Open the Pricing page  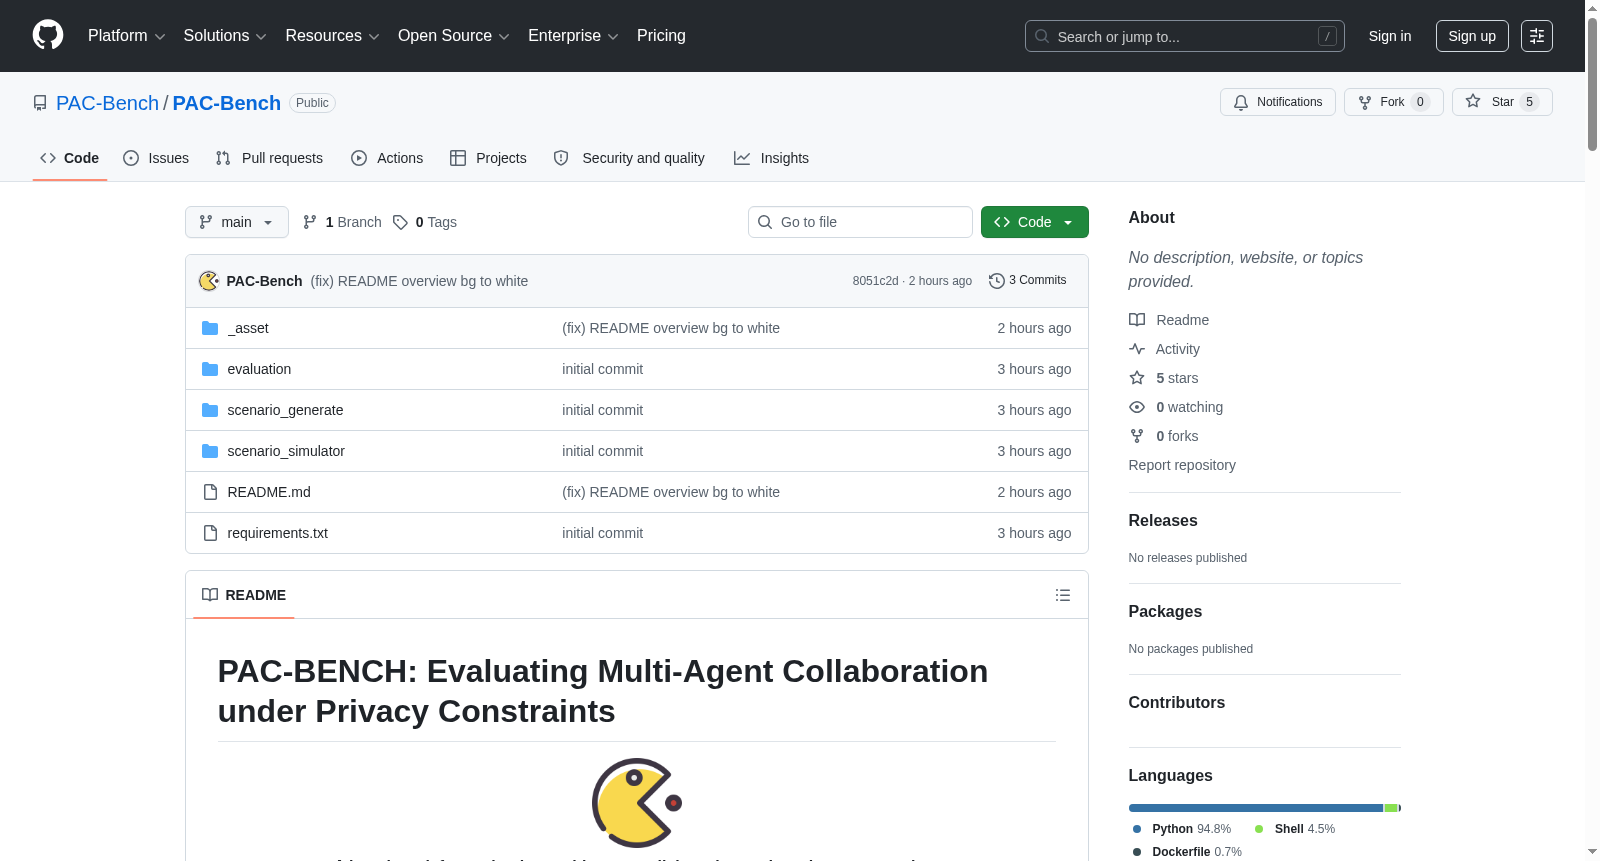pyautogui.click(x=661, y=36)
